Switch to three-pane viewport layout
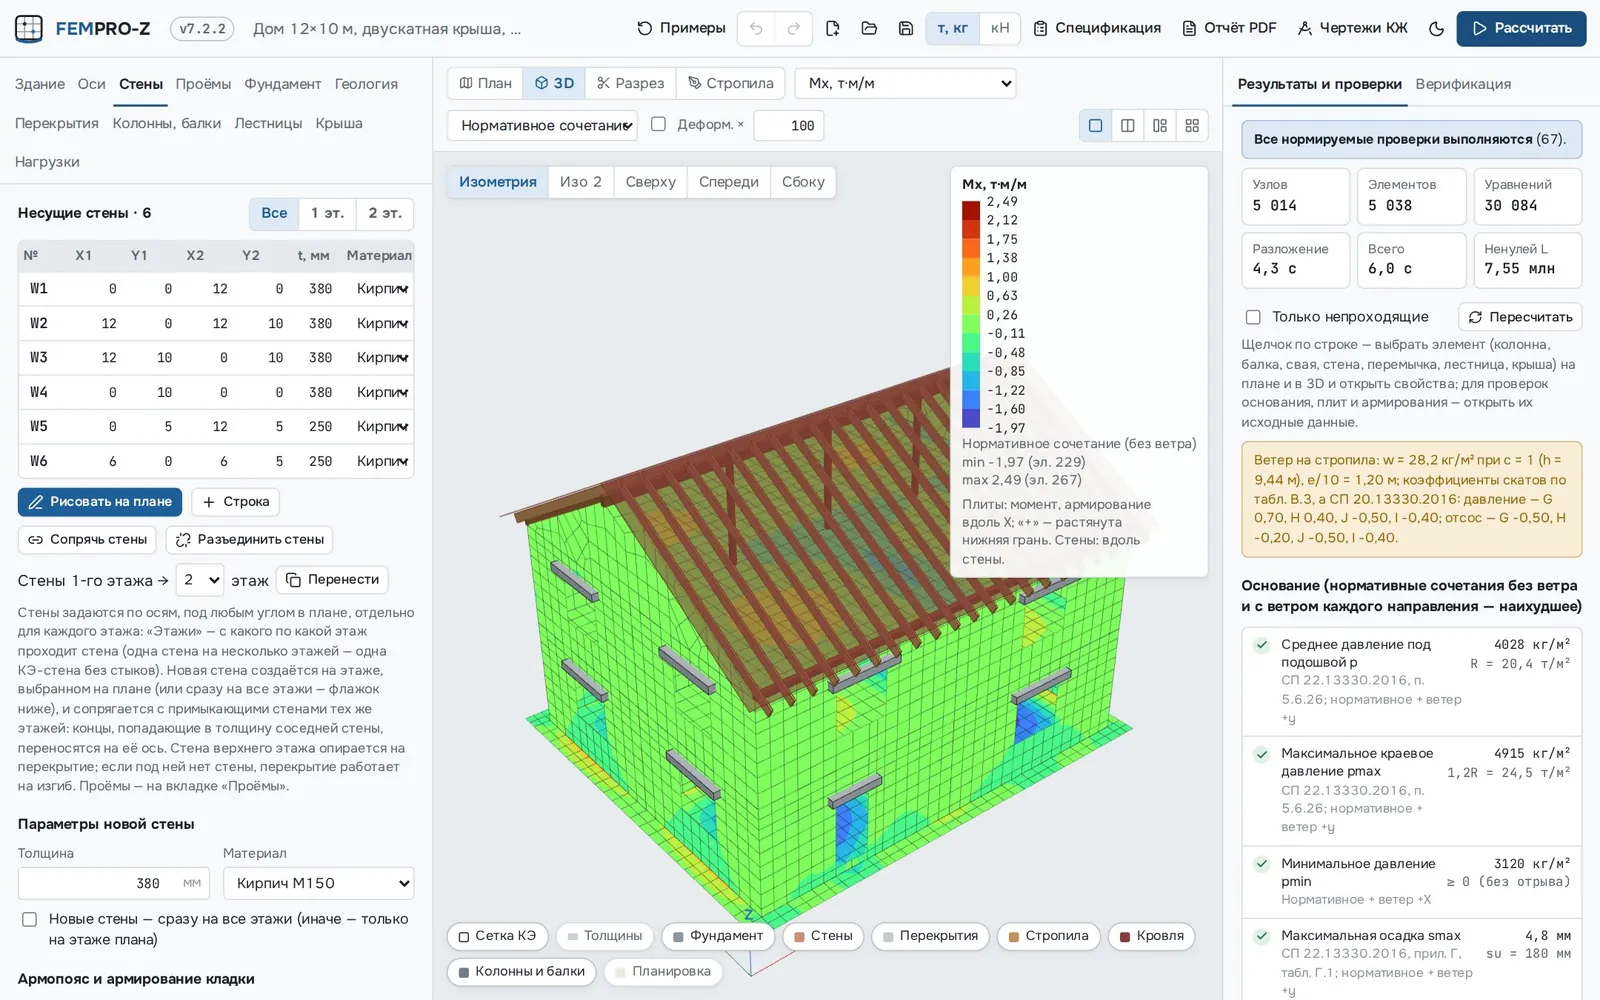Viewport: 1600px width, 1000px height. coord(1160,126)
